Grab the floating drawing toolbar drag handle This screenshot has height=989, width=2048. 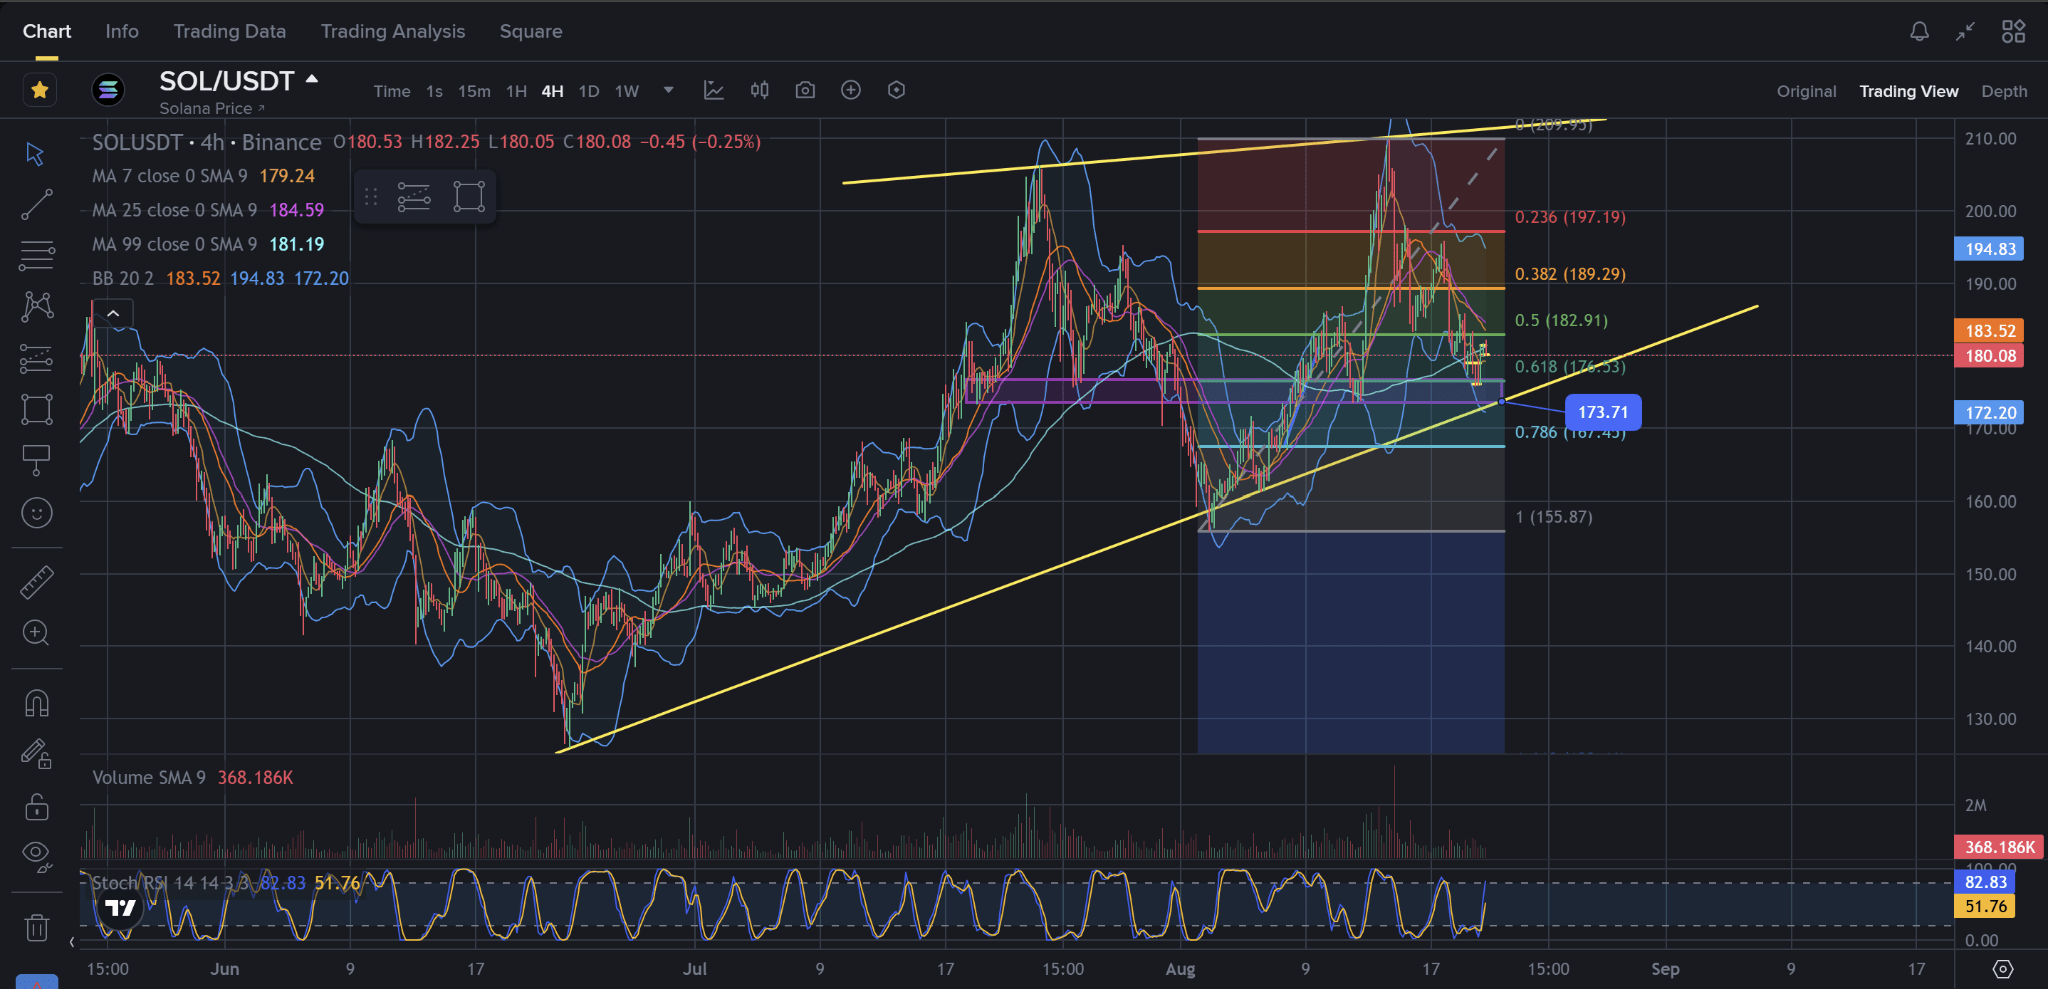point(371,197)
